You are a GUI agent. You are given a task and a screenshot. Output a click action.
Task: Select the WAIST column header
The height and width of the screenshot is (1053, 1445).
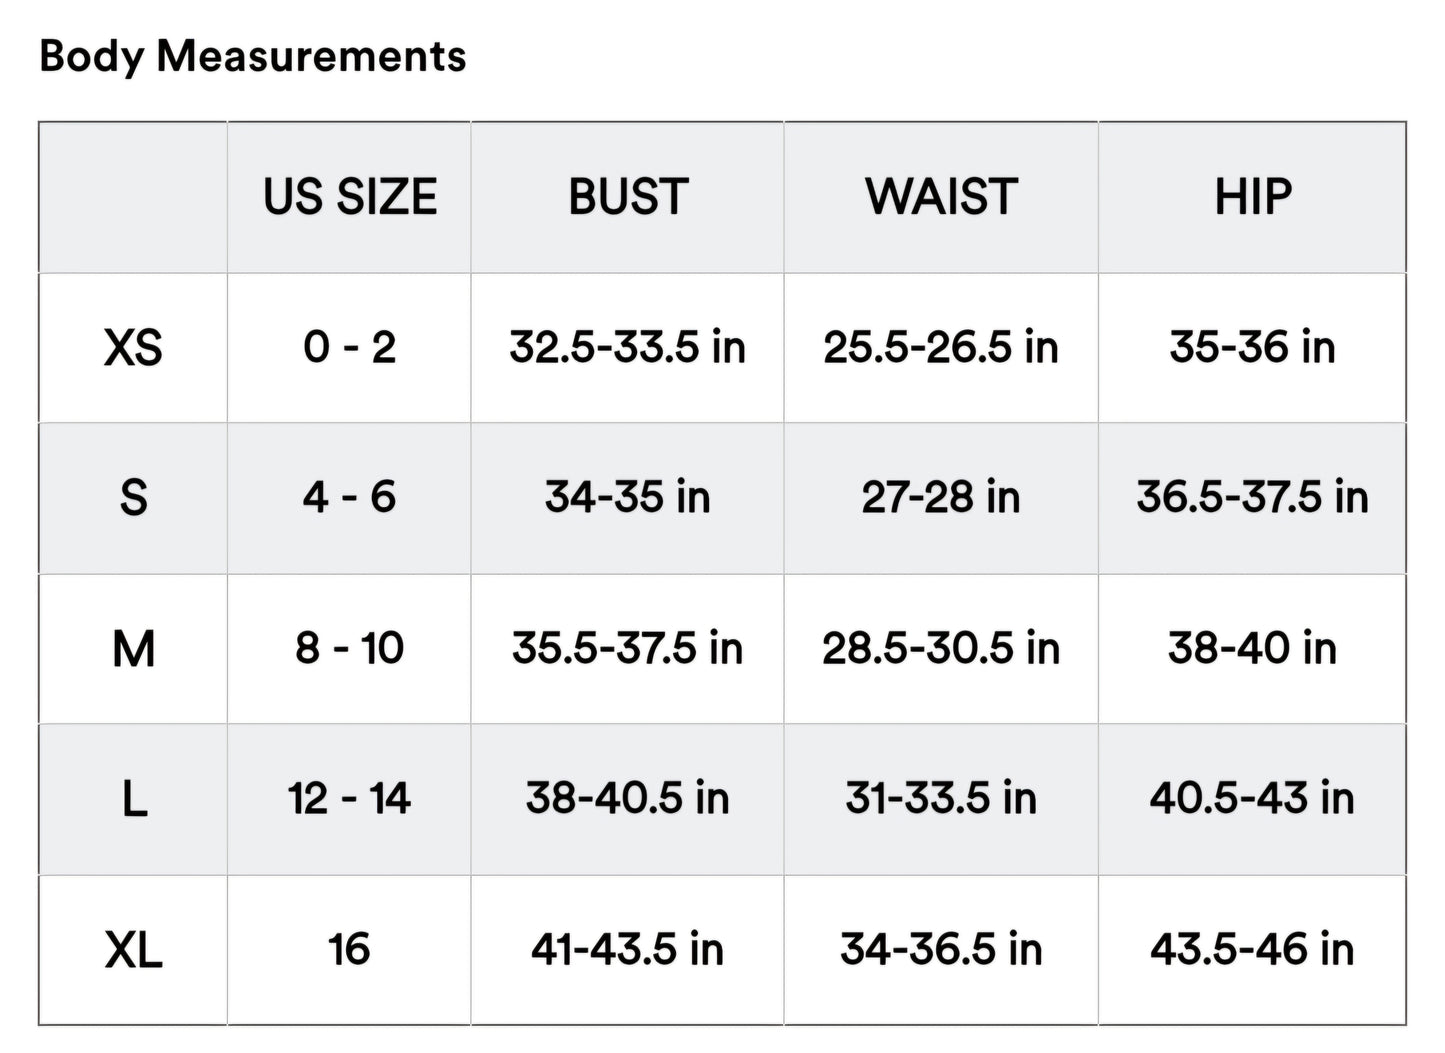point(940,197)
